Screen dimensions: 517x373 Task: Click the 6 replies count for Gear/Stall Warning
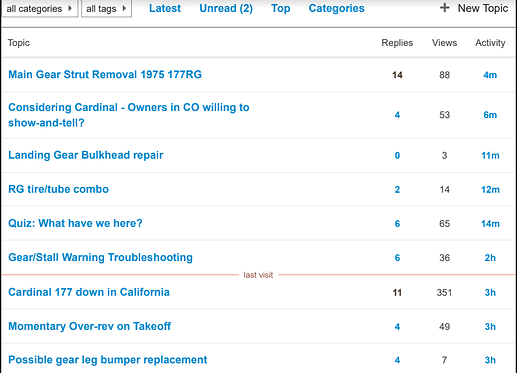[x=397, y=258]
